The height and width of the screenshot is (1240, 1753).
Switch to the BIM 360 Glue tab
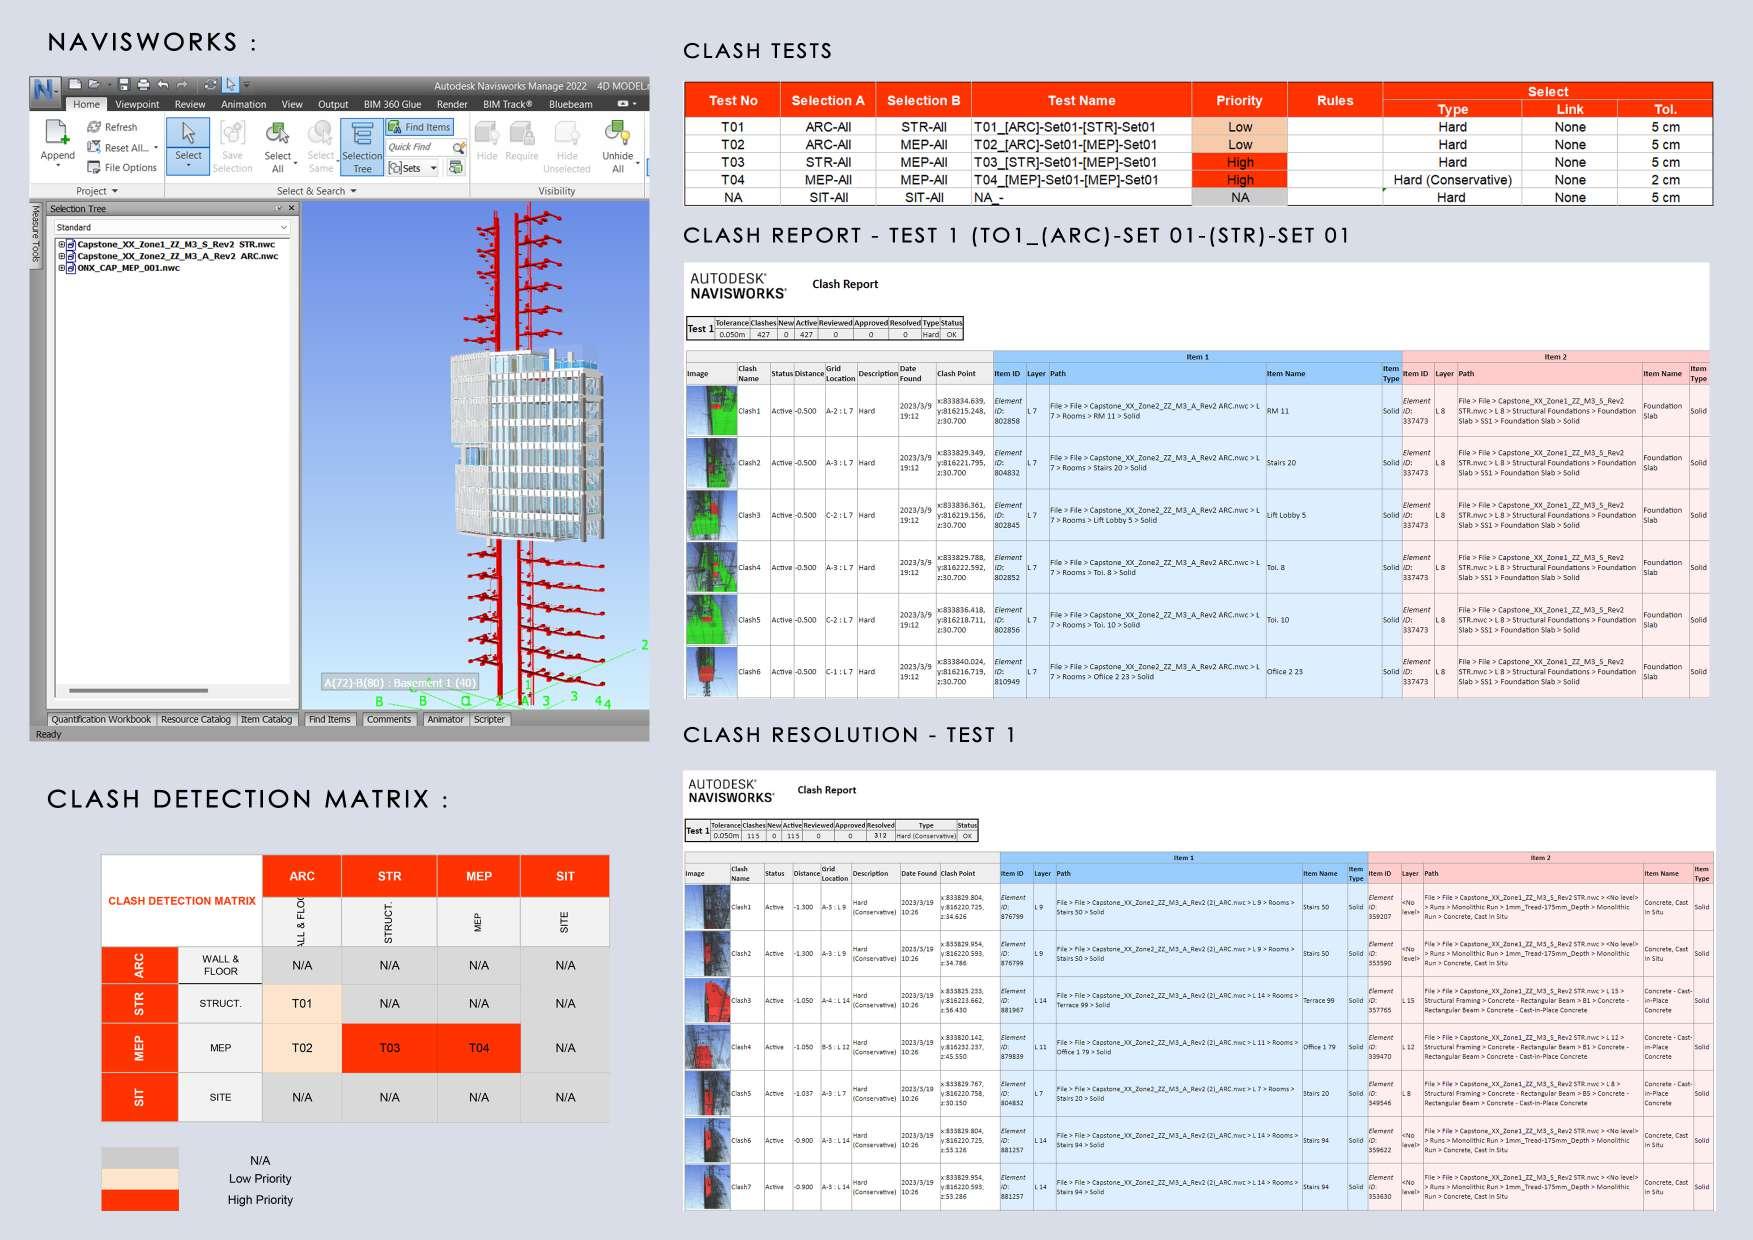pos(392,104)
